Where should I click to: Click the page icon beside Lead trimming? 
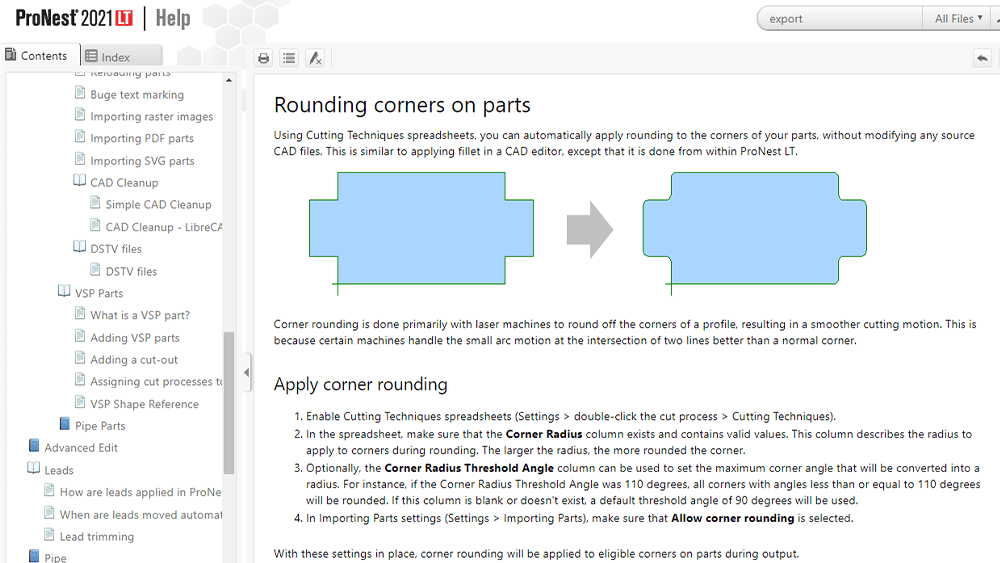point(50,536)
